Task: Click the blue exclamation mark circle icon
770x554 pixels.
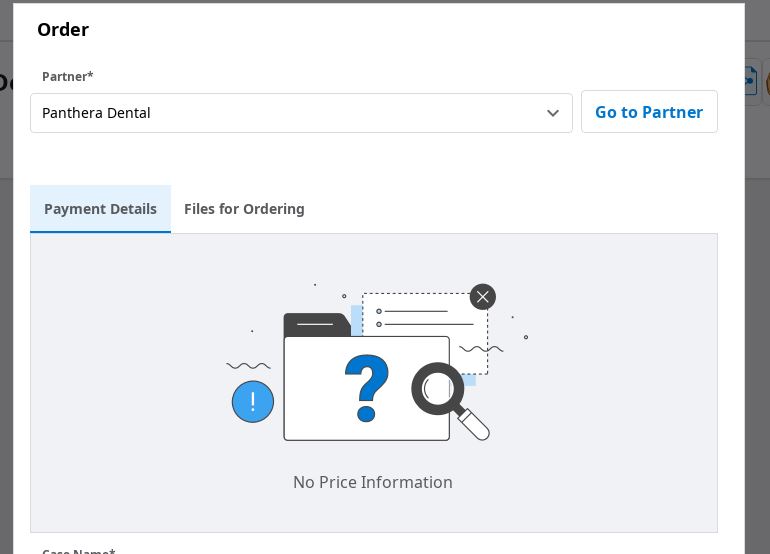Action: (x=253, y=402)
